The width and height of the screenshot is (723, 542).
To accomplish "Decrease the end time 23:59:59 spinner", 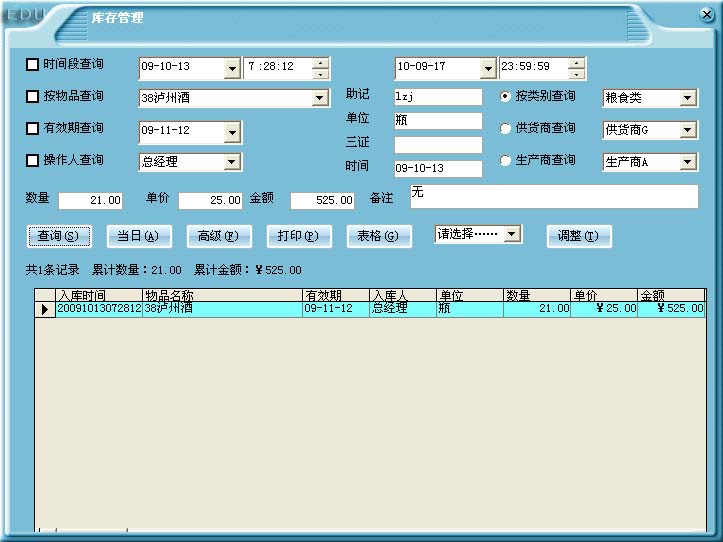I will pos(576,74).
